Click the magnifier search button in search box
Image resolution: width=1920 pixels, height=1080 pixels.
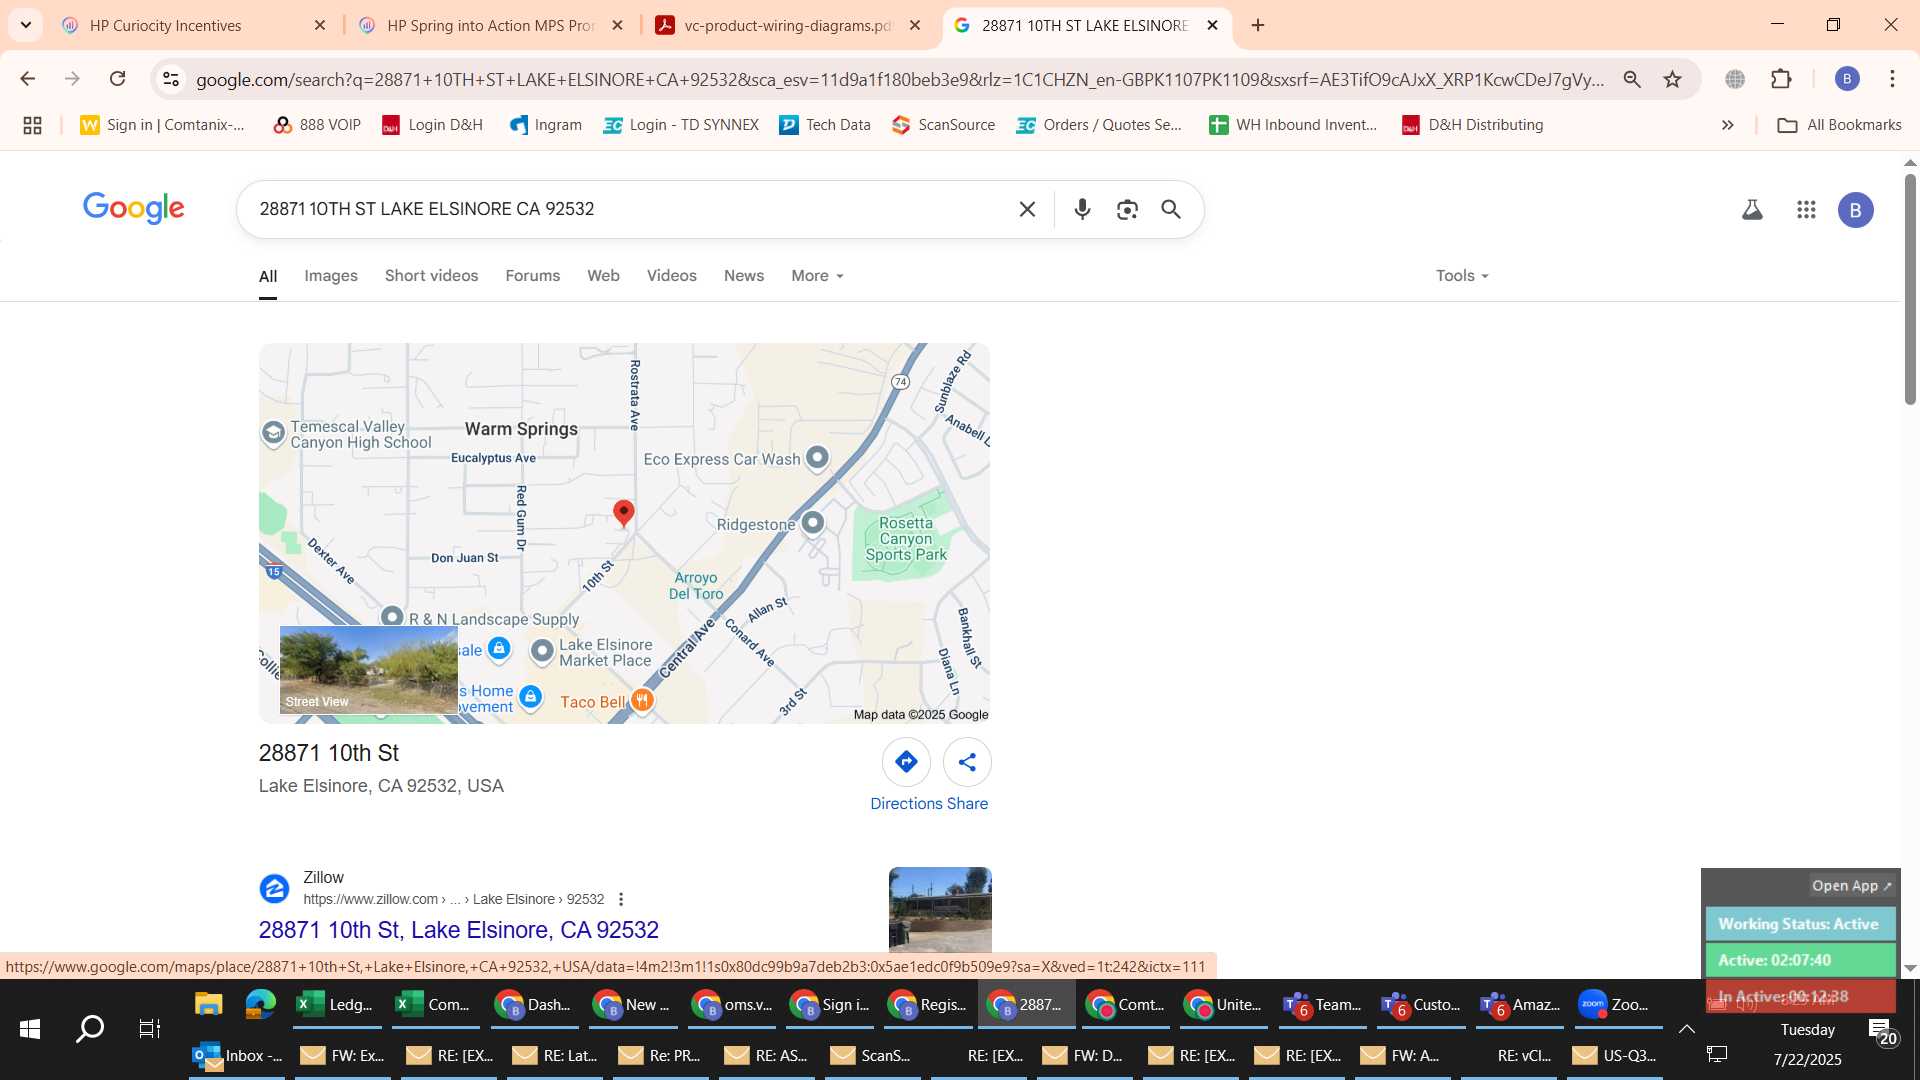pos(1171,209)
